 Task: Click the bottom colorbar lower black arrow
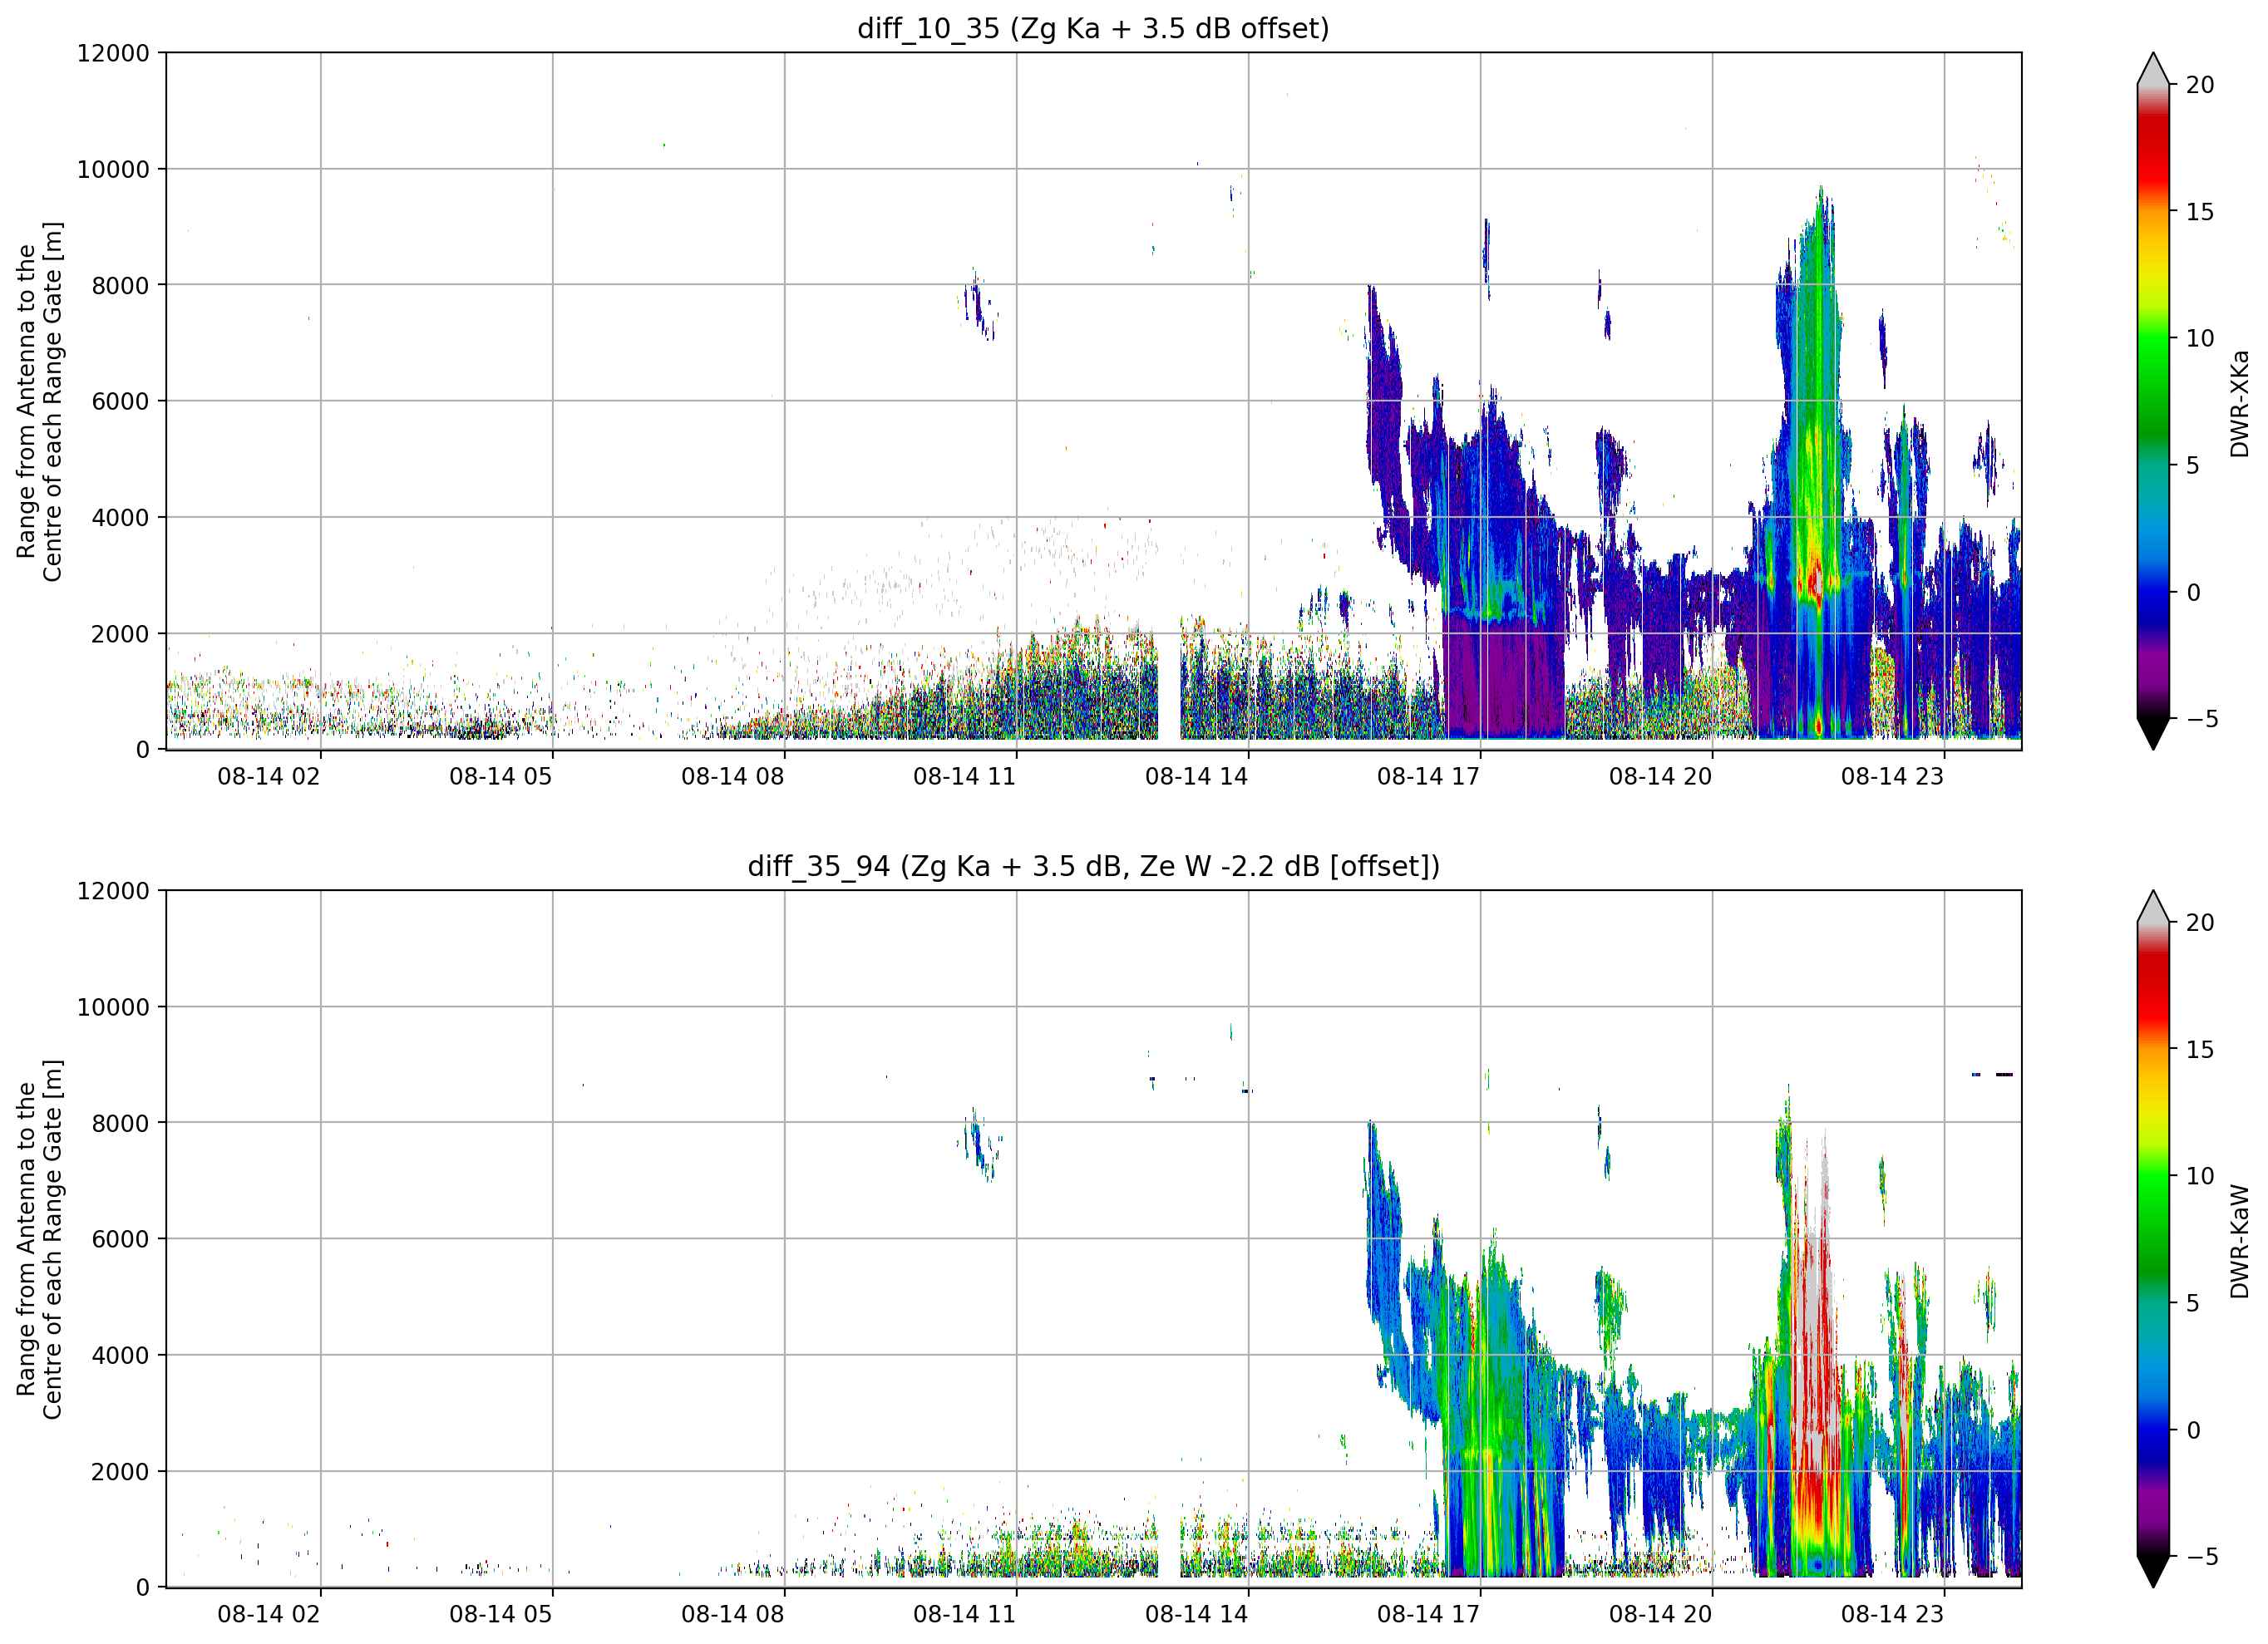[2153, 1571]
